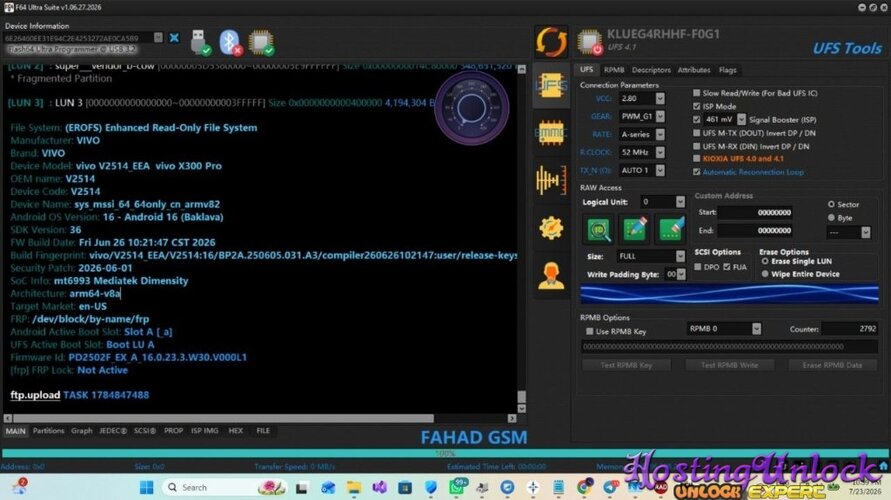Switch to Descriptors tab
Viewport: 891px width, 500px height.
click(x=651, y=70)
